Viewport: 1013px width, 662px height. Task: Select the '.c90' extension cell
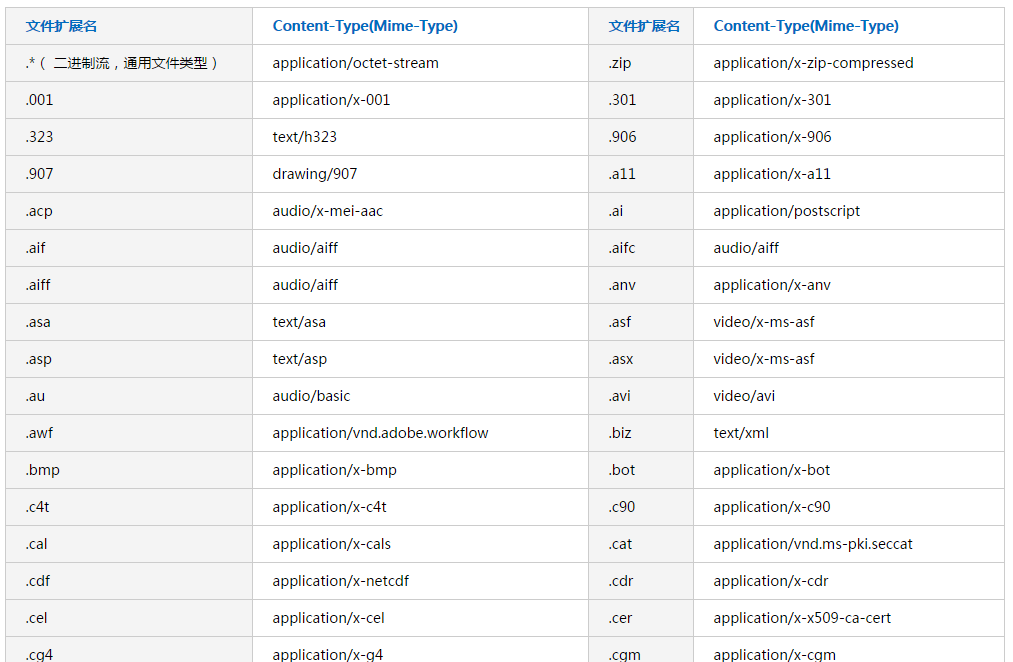(641, 507)
